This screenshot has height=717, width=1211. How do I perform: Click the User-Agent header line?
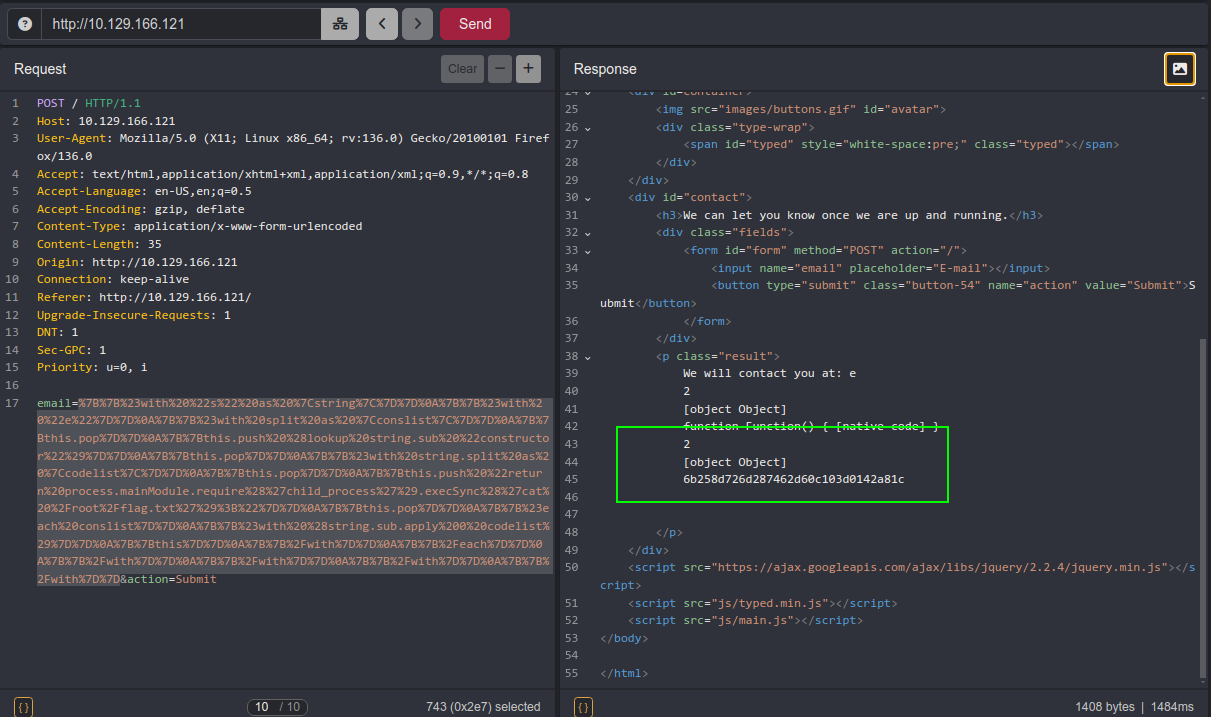click(293, 147)
